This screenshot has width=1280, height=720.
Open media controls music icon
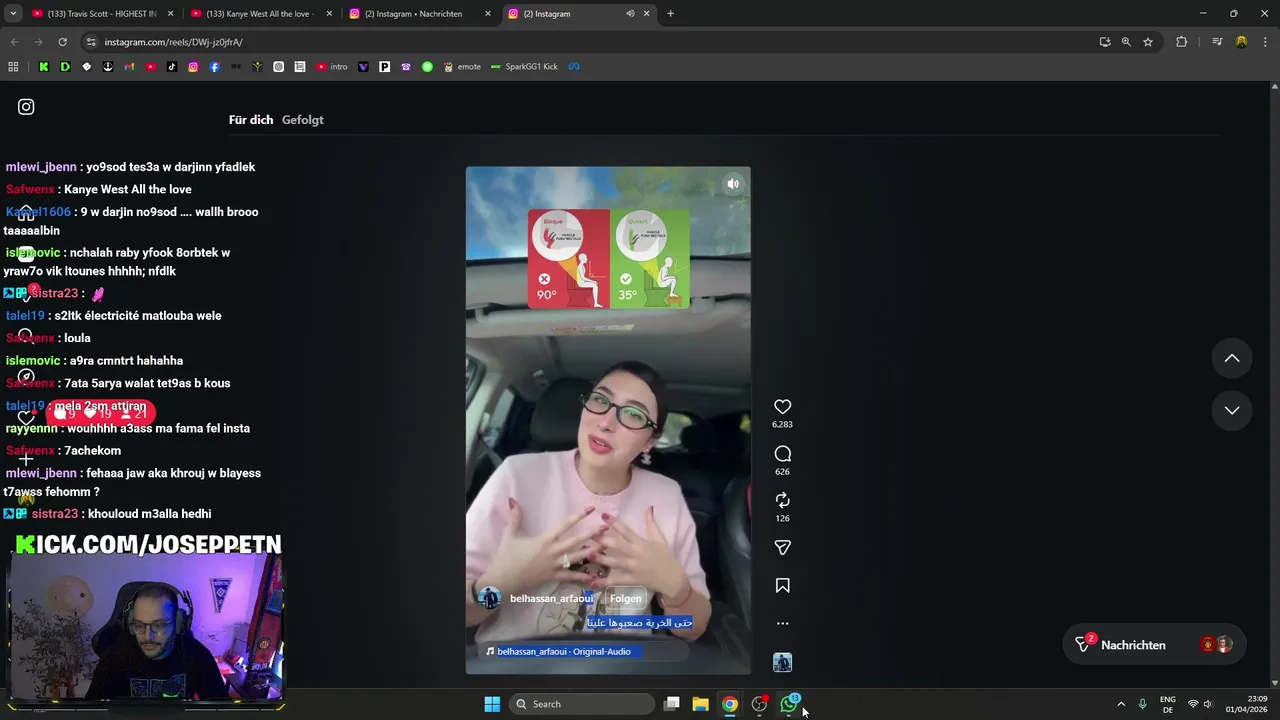click(1217, 42)
